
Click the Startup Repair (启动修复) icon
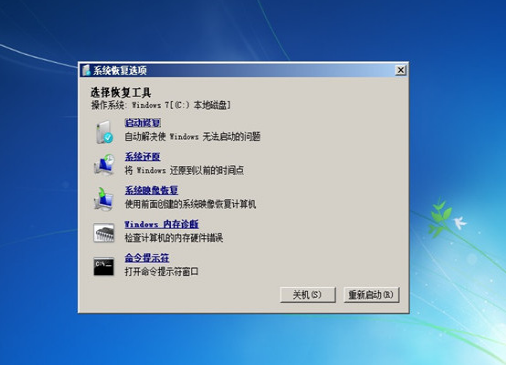coord(104,132)
